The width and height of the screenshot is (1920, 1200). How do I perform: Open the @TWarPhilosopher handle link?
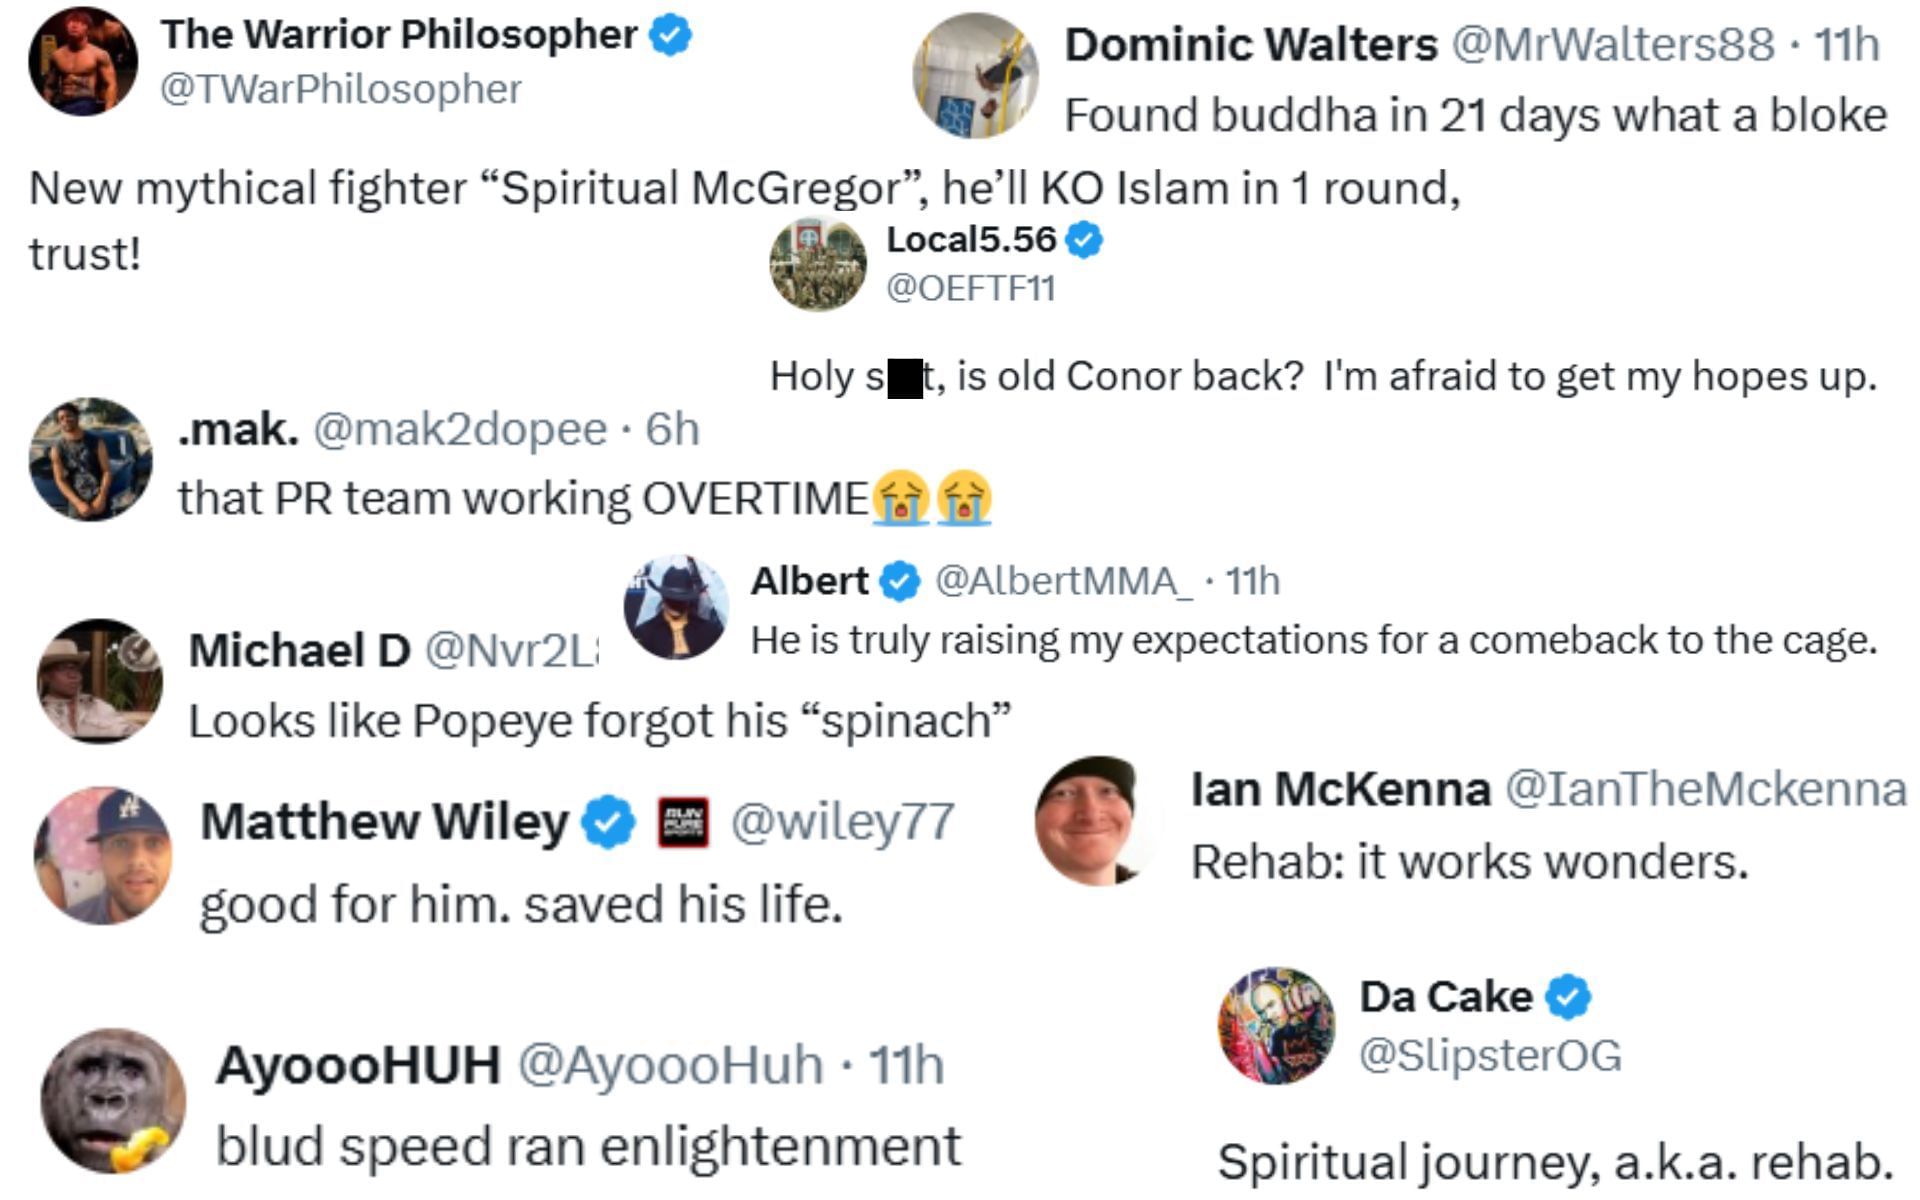pyautogui.click(x=340, y=89)
